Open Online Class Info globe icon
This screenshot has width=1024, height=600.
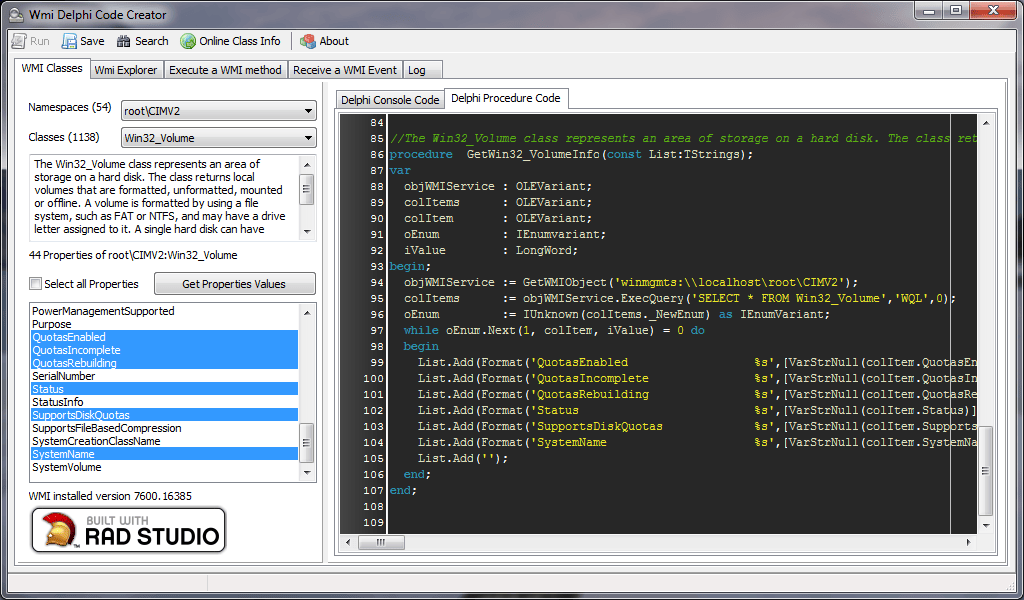pos(188,41)
